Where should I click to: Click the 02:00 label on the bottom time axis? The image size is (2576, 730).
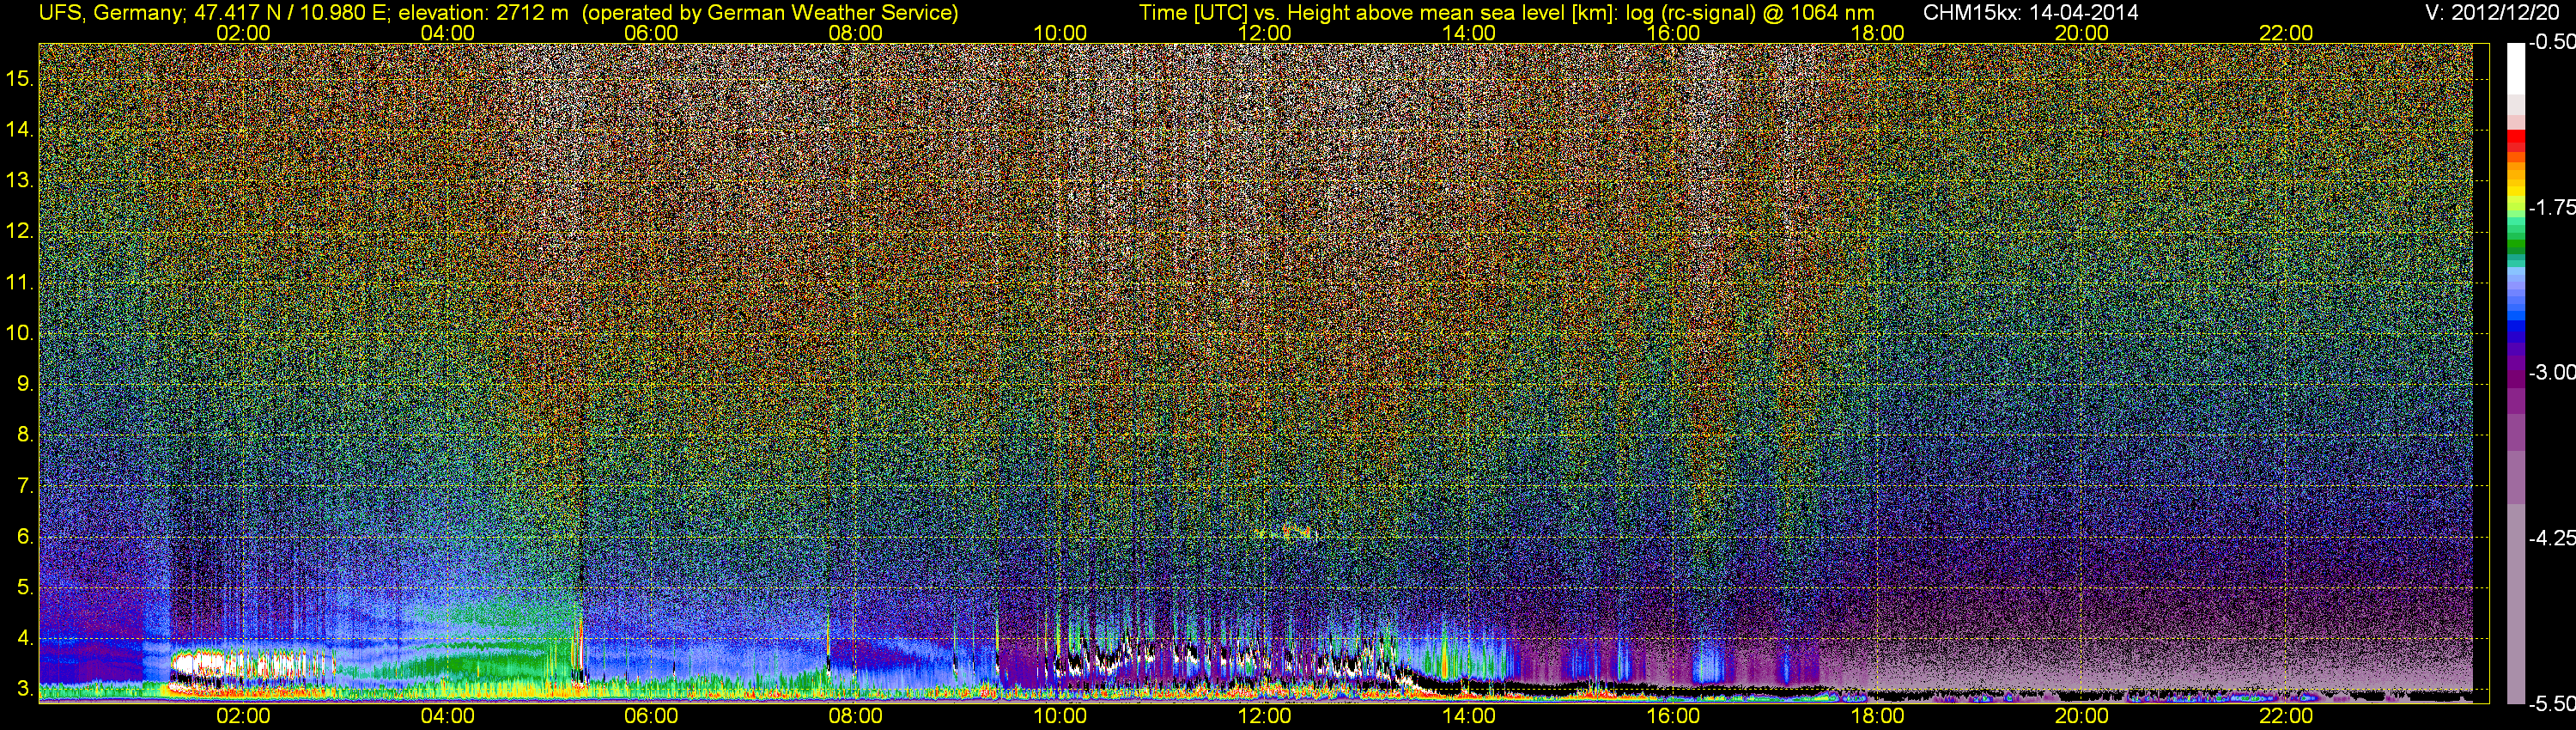tap(243, 716)
